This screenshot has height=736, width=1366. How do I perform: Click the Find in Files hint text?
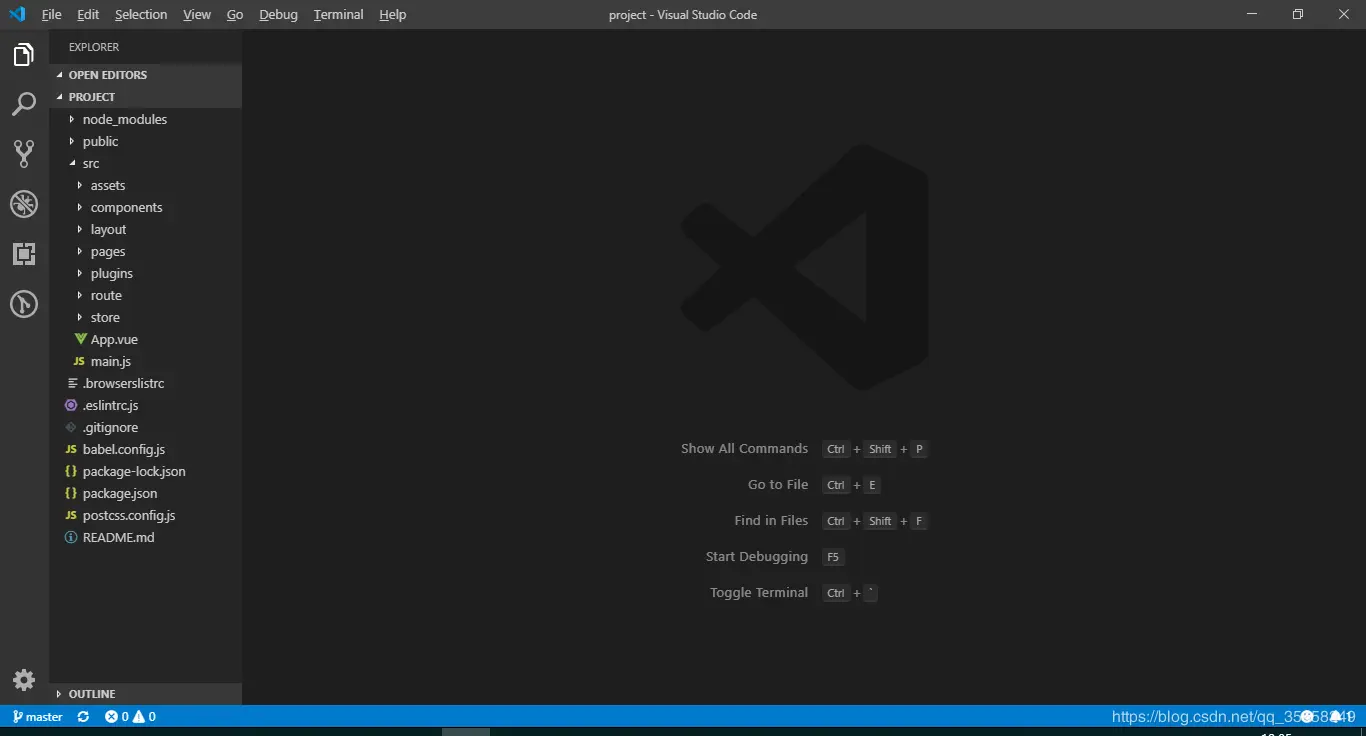coord(771,521)
